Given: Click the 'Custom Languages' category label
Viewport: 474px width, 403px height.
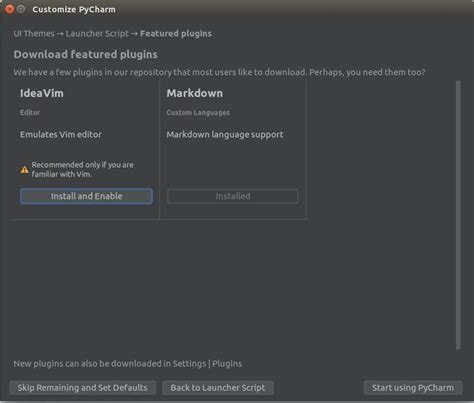Looking at the screenshot, I should [198, 113].
